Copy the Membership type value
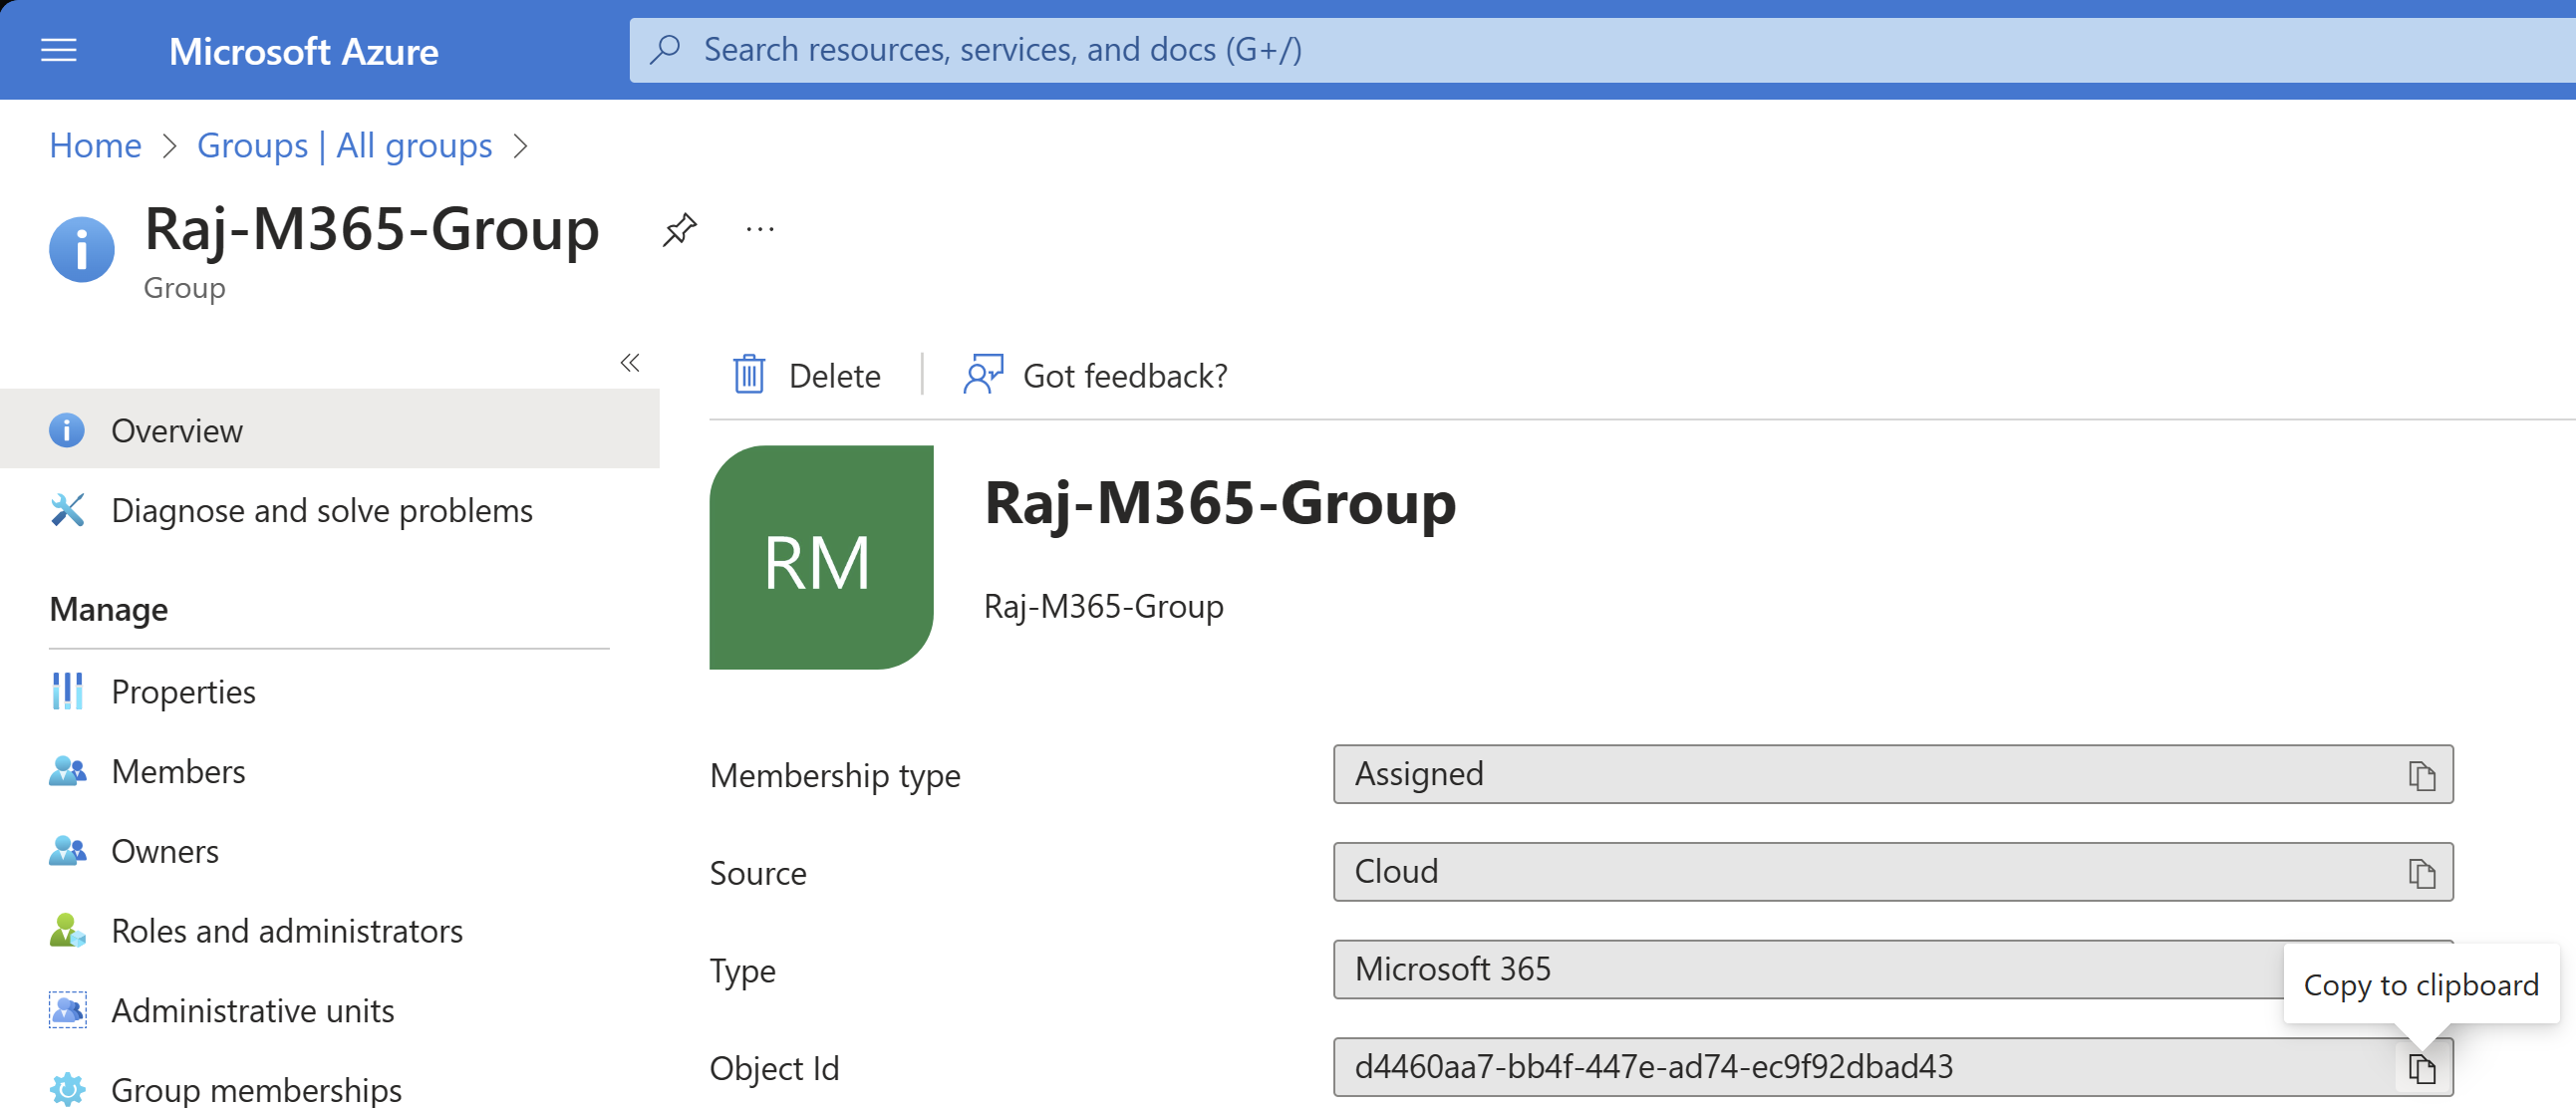Viewport: 2576px width, 1108px height. pyautogui.click(x=2421, y=775)
